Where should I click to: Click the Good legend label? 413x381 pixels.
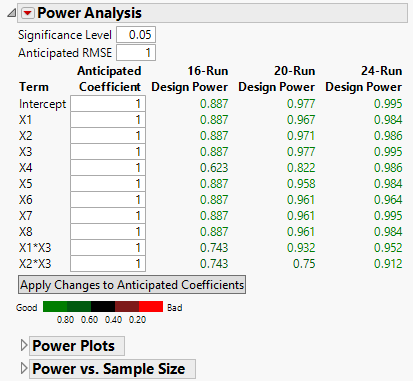(x=27, y=307)
